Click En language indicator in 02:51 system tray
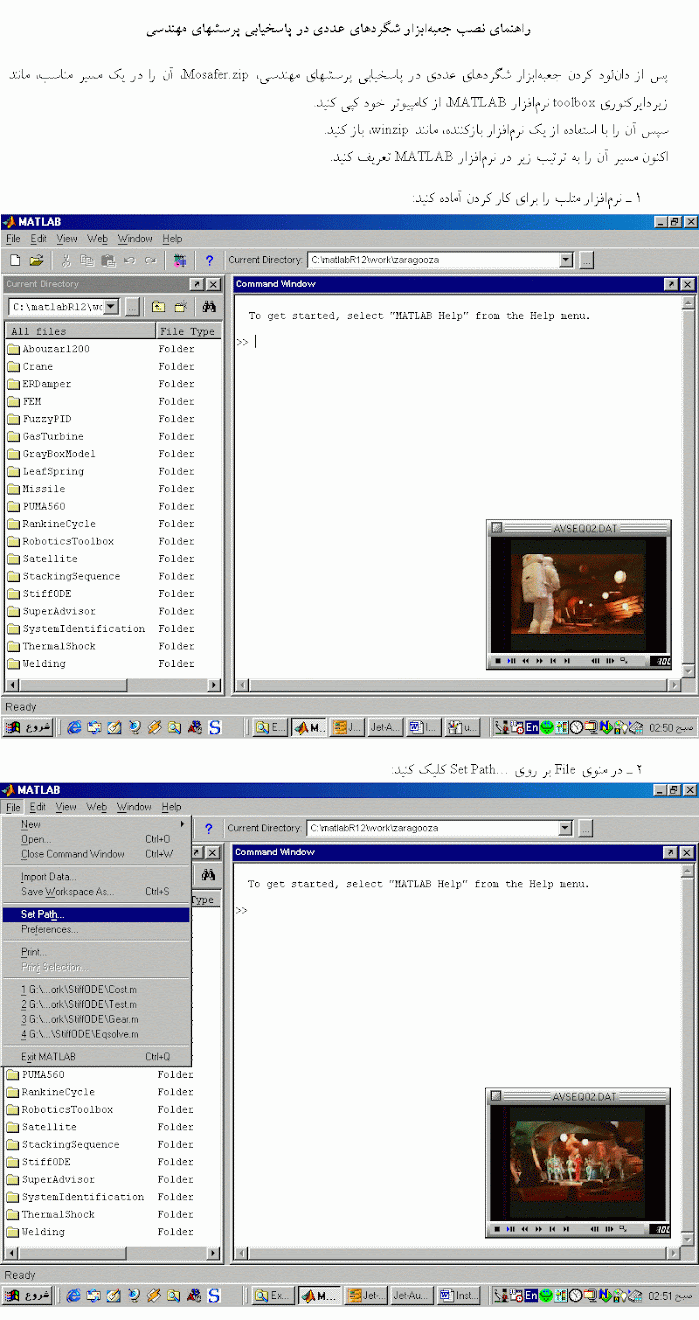Viewport: 699px width, 1320px height. [531, 1296]
